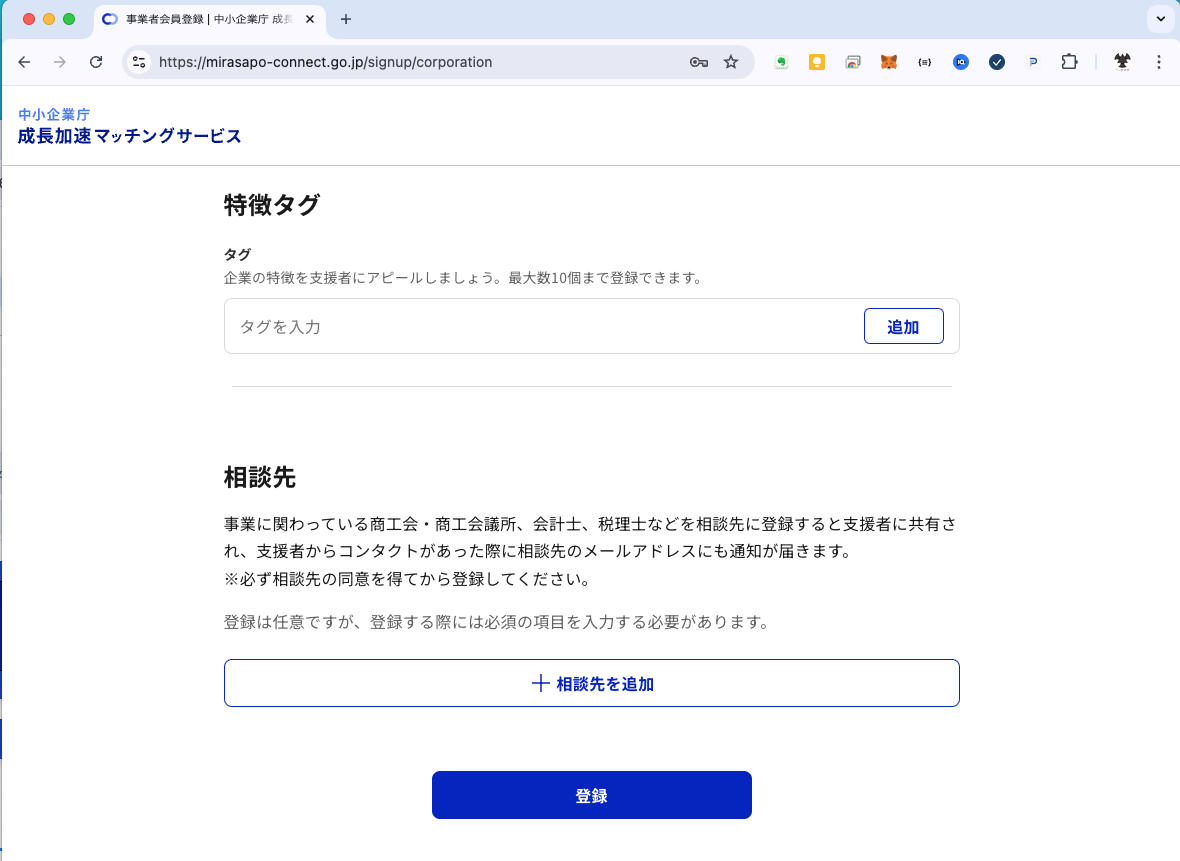1180x861 pixels.
Task: Submit the form with 登録 button
Action: point(591,796)
